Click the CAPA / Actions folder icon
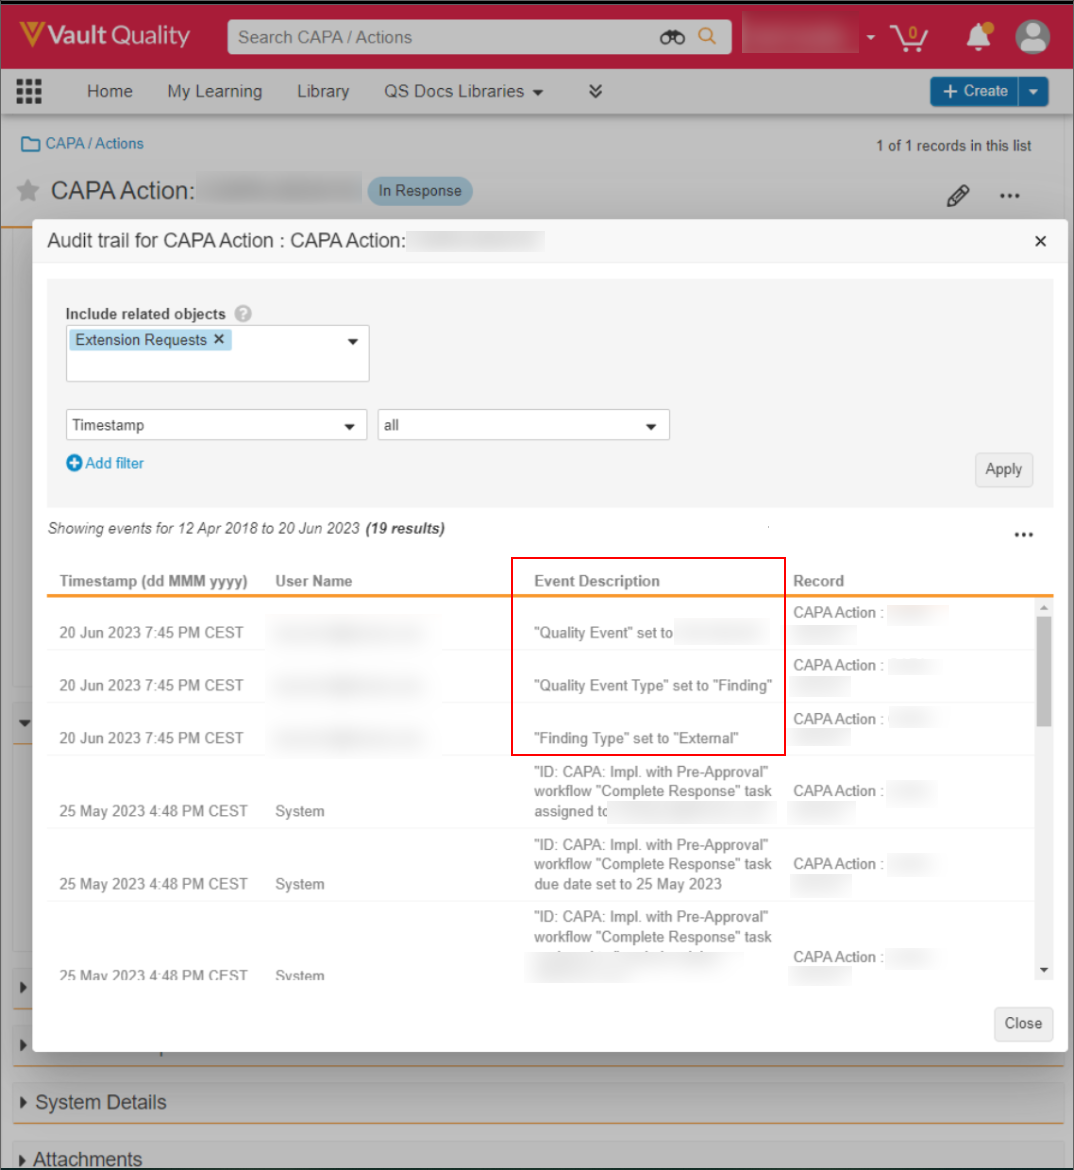 [31, 144]
